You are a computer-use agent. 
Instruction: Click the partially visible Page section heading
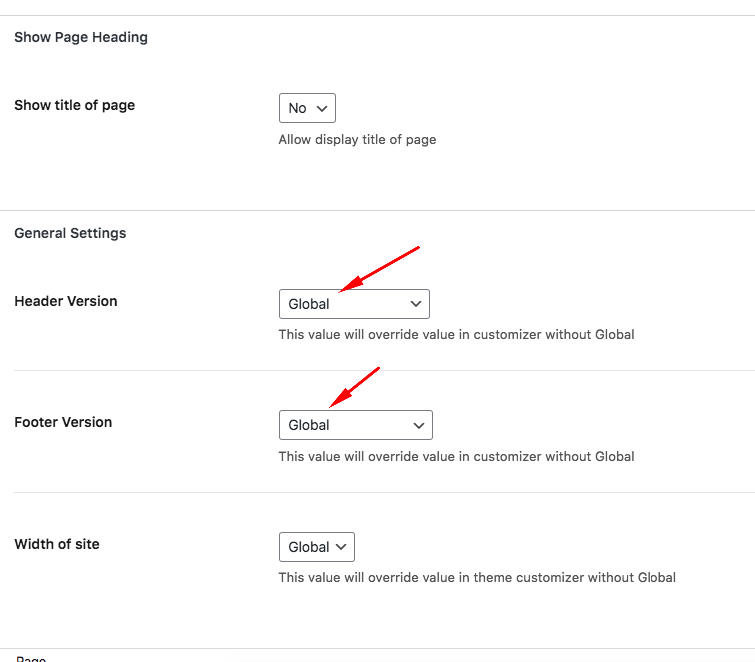pyautogui.click(x=31, y=659)
